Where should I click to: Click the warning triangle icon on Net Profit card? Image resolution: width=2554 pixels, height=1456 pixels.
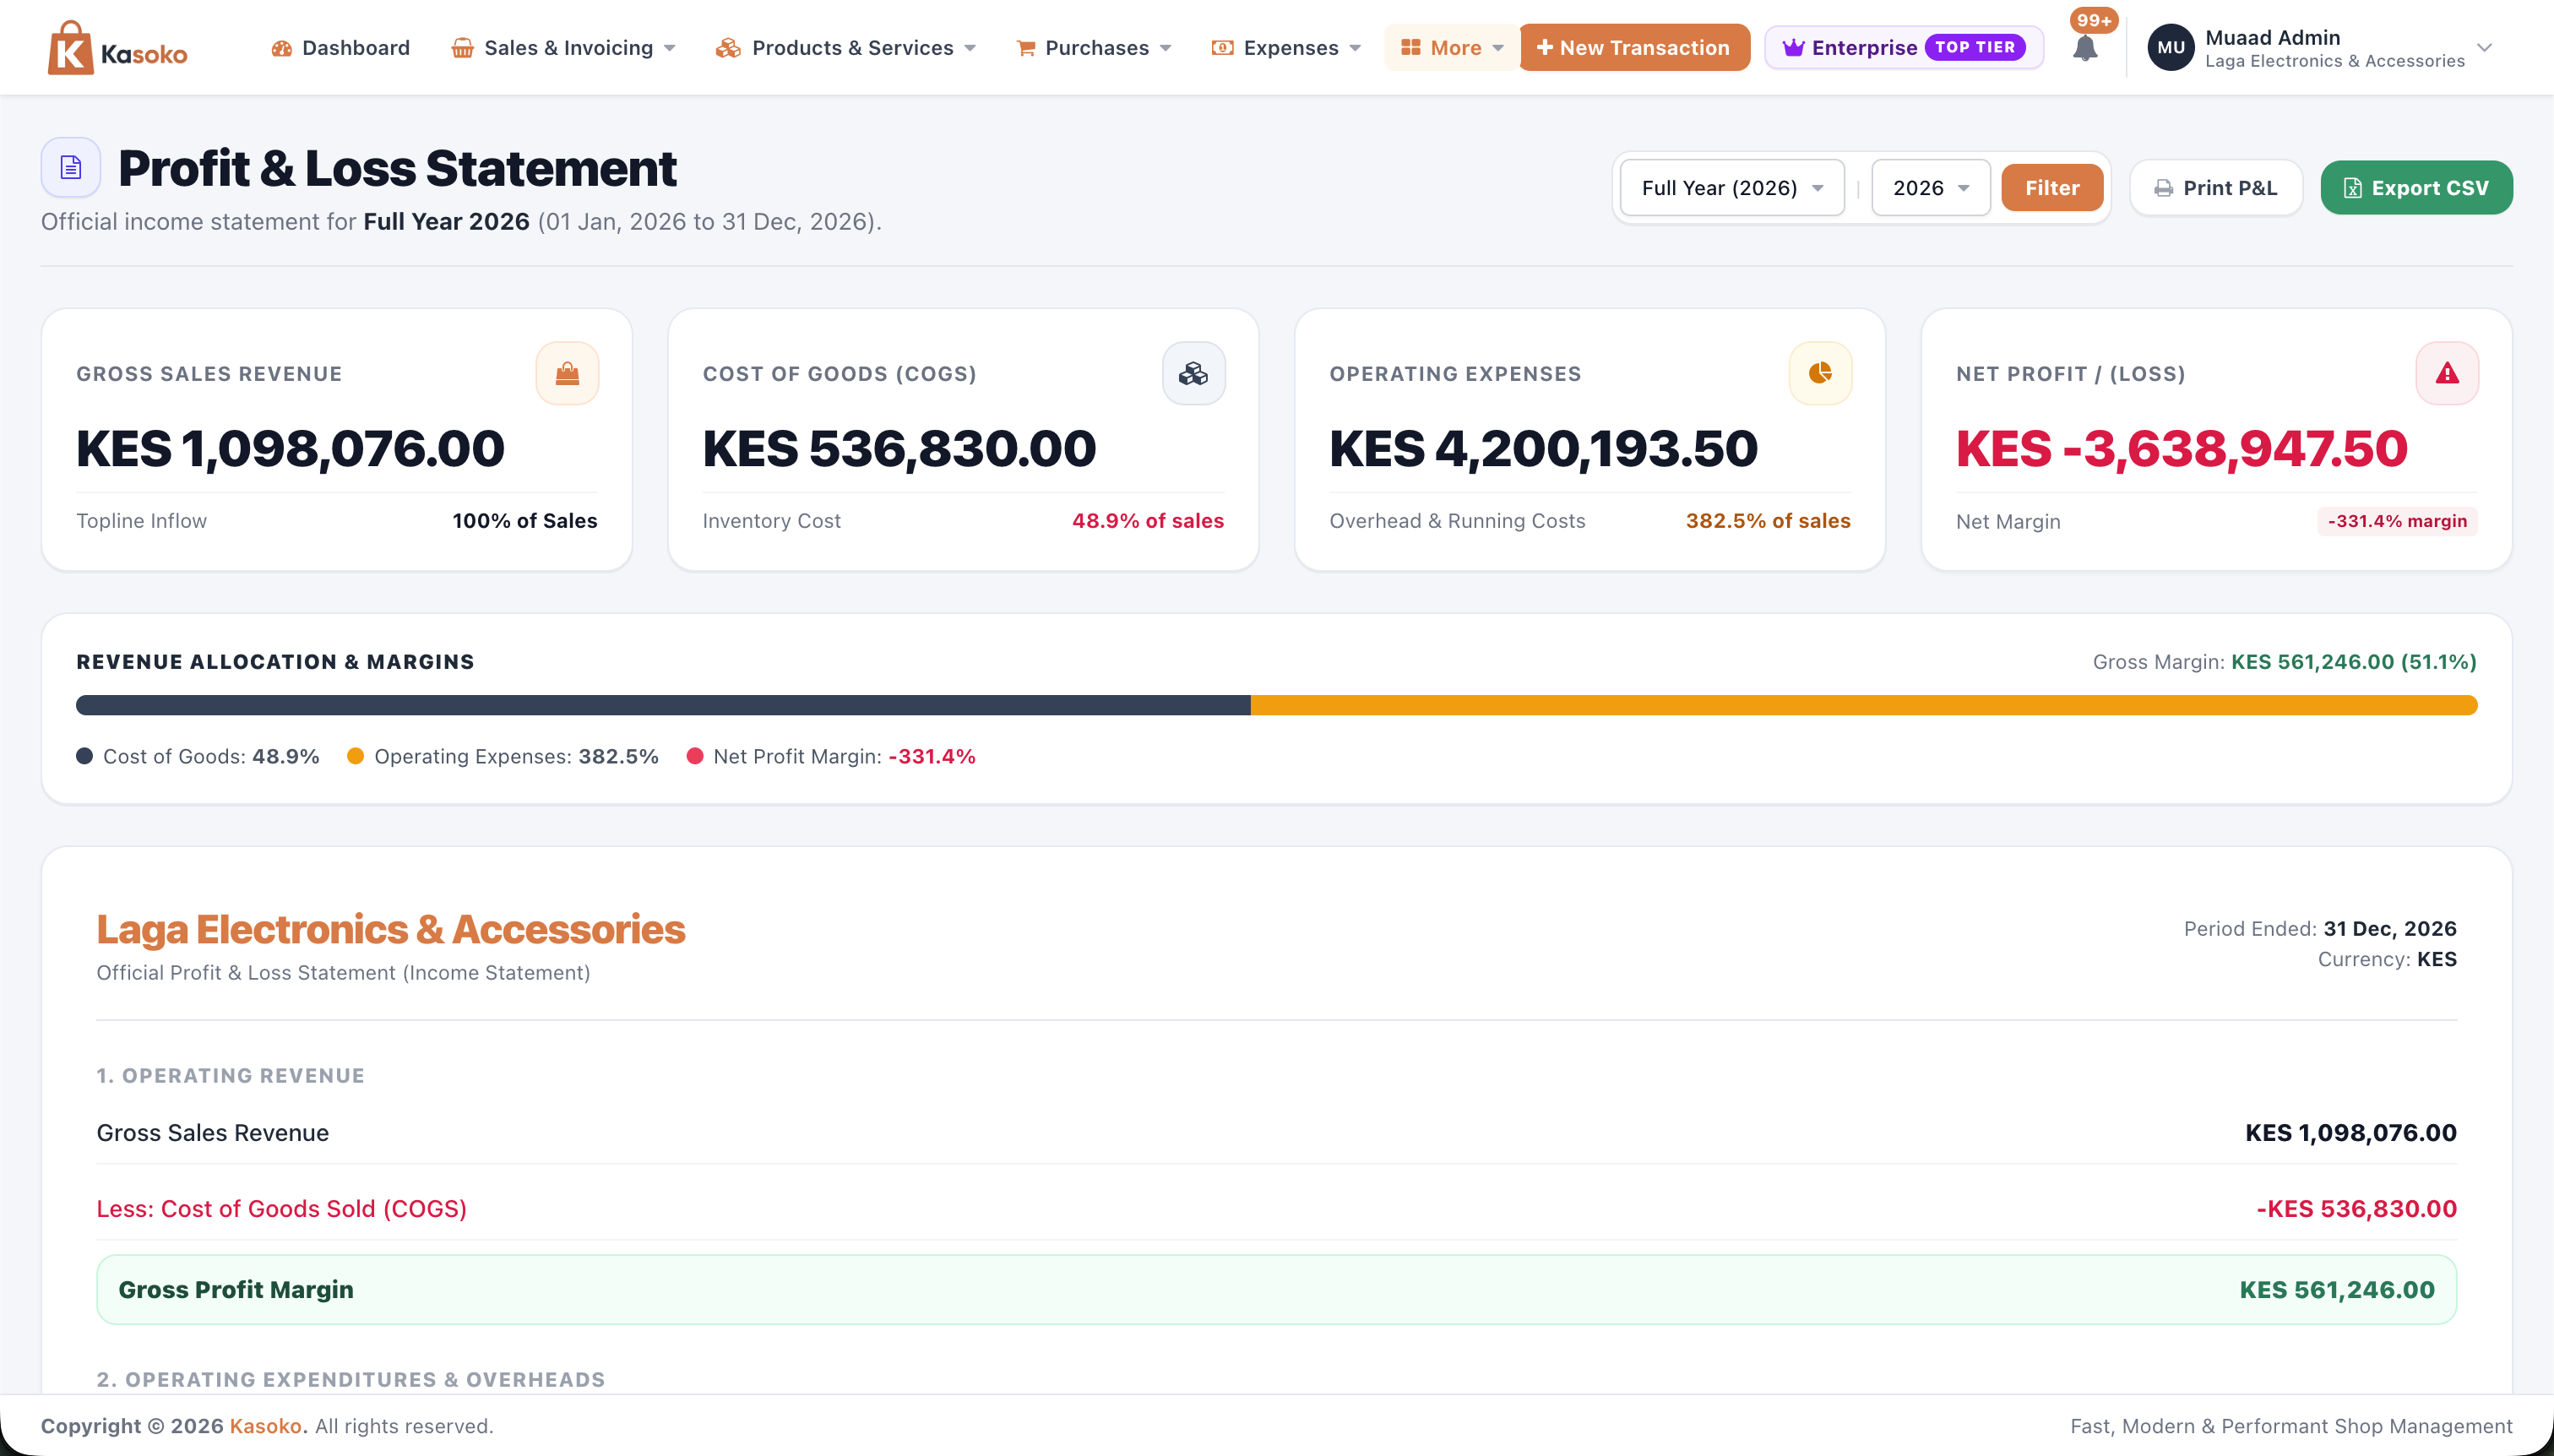[x=2447, y=373]
